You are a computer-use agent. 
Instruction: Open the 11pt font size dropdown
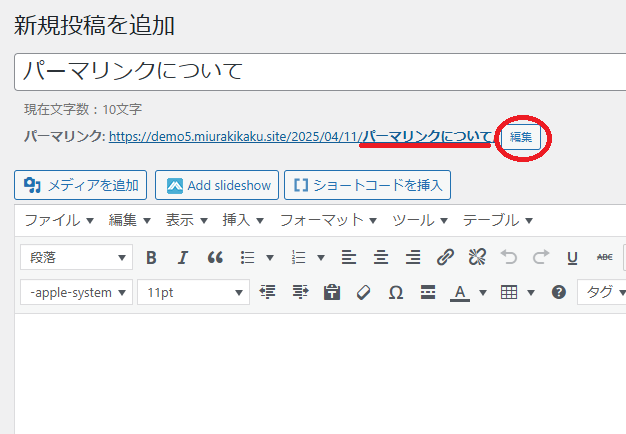tap(194, 292)
